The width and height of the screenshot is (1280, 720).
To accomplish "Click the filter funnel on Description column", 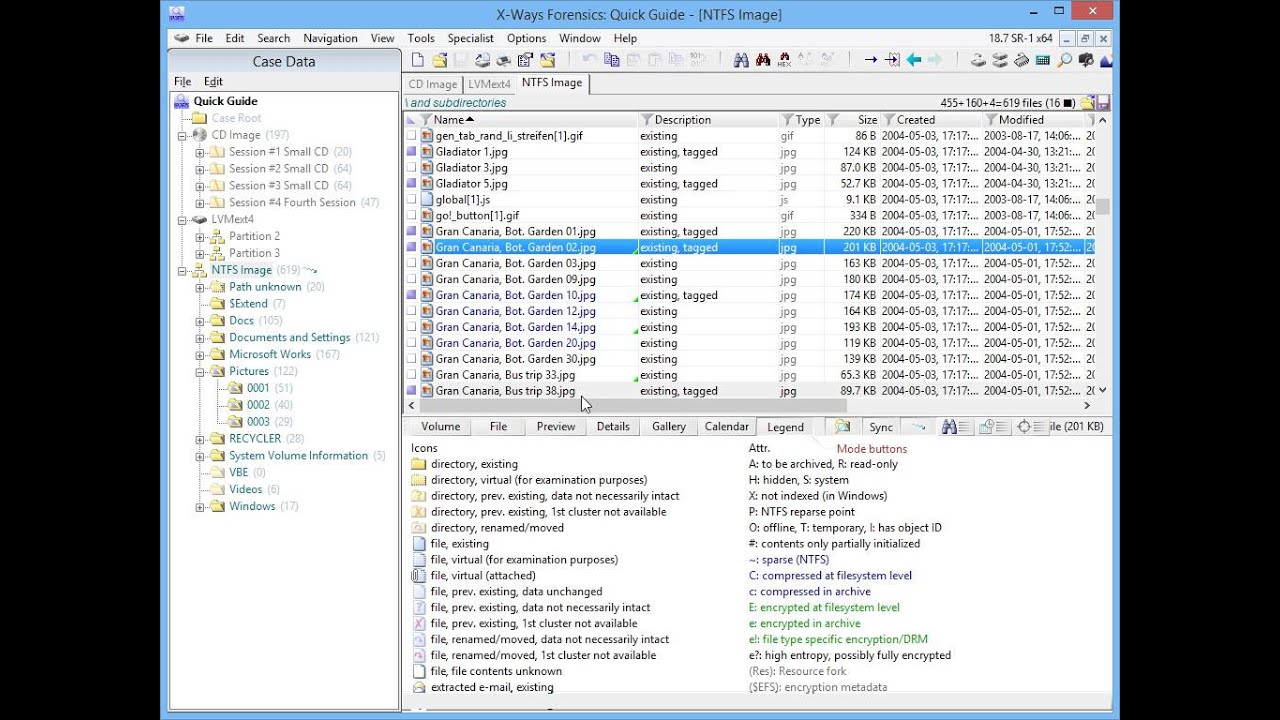I will pos(646,120).
